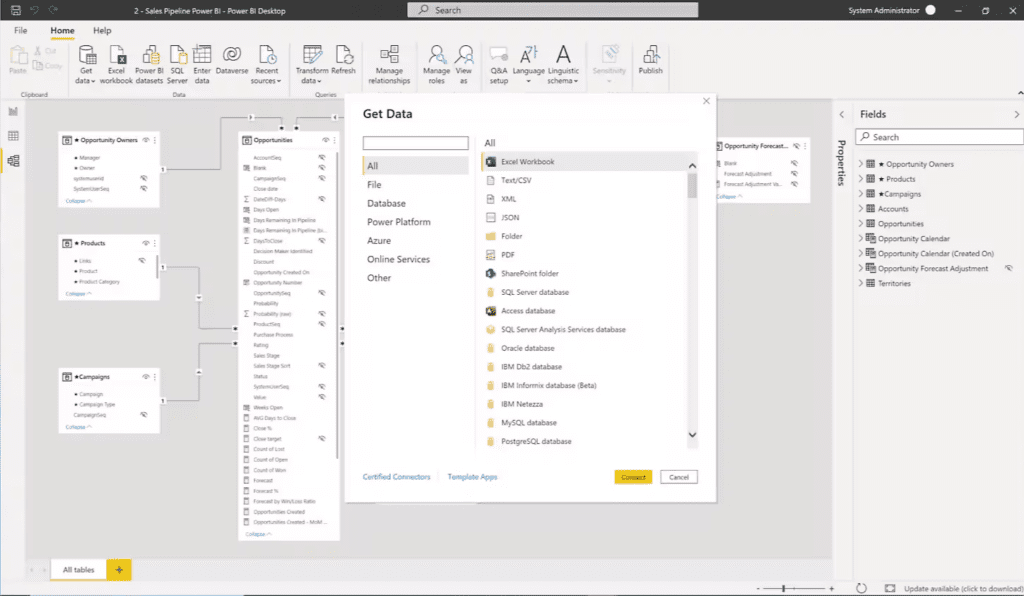
Task: Click the Publish ribbon icon
Action: [650, 60]
